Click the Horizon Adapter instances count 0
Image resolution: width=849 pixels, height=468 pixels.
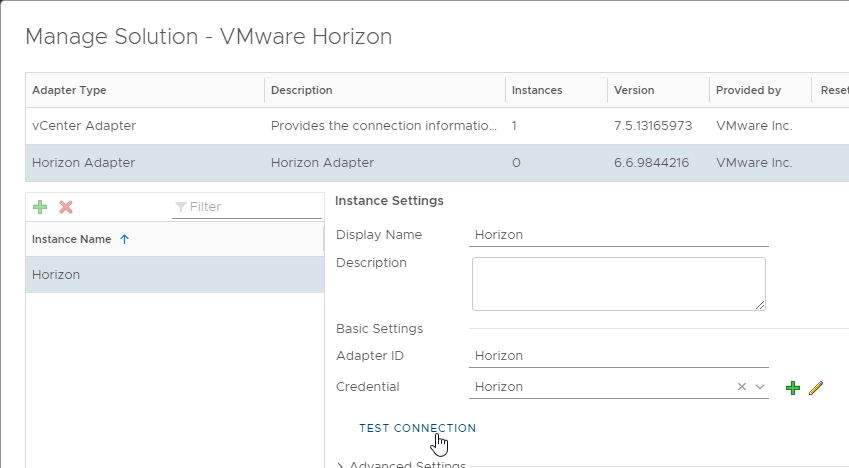click(516, 163)
